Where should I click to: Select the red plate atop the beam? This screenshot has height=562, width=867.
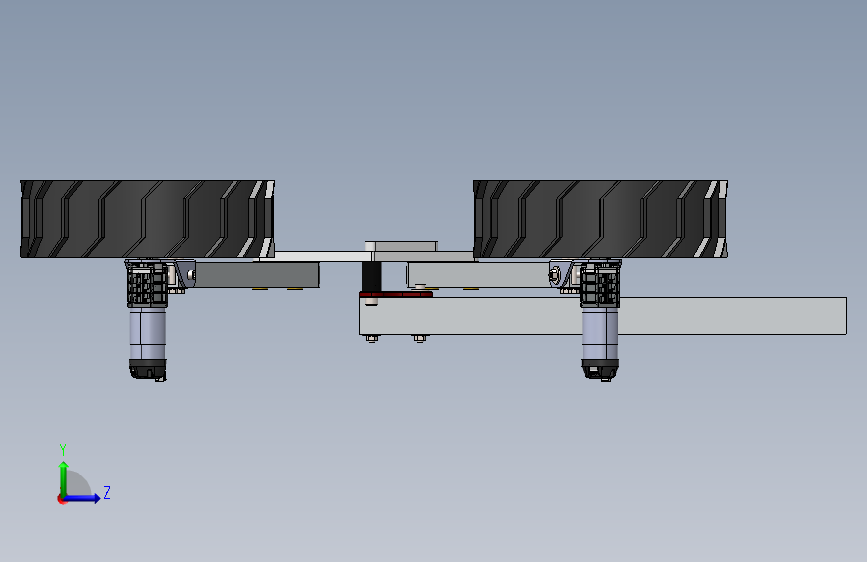(396, 294)
